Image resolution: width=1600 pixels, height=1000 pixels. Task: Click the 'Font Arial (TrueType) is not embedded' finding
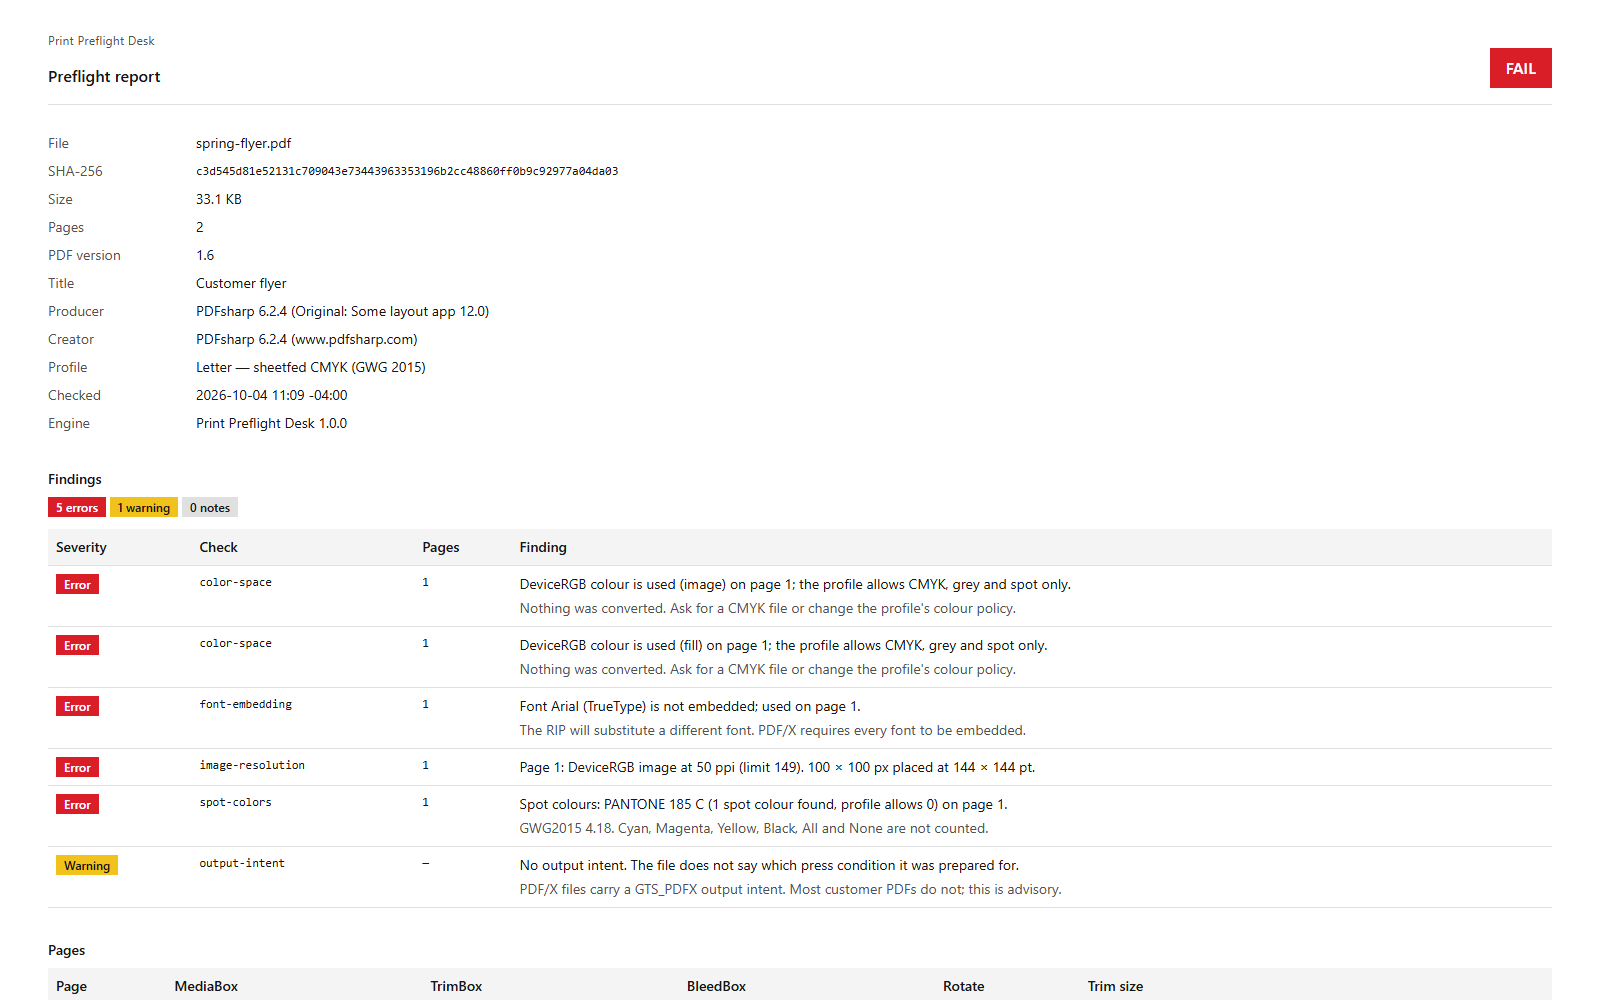coord(690,706)
